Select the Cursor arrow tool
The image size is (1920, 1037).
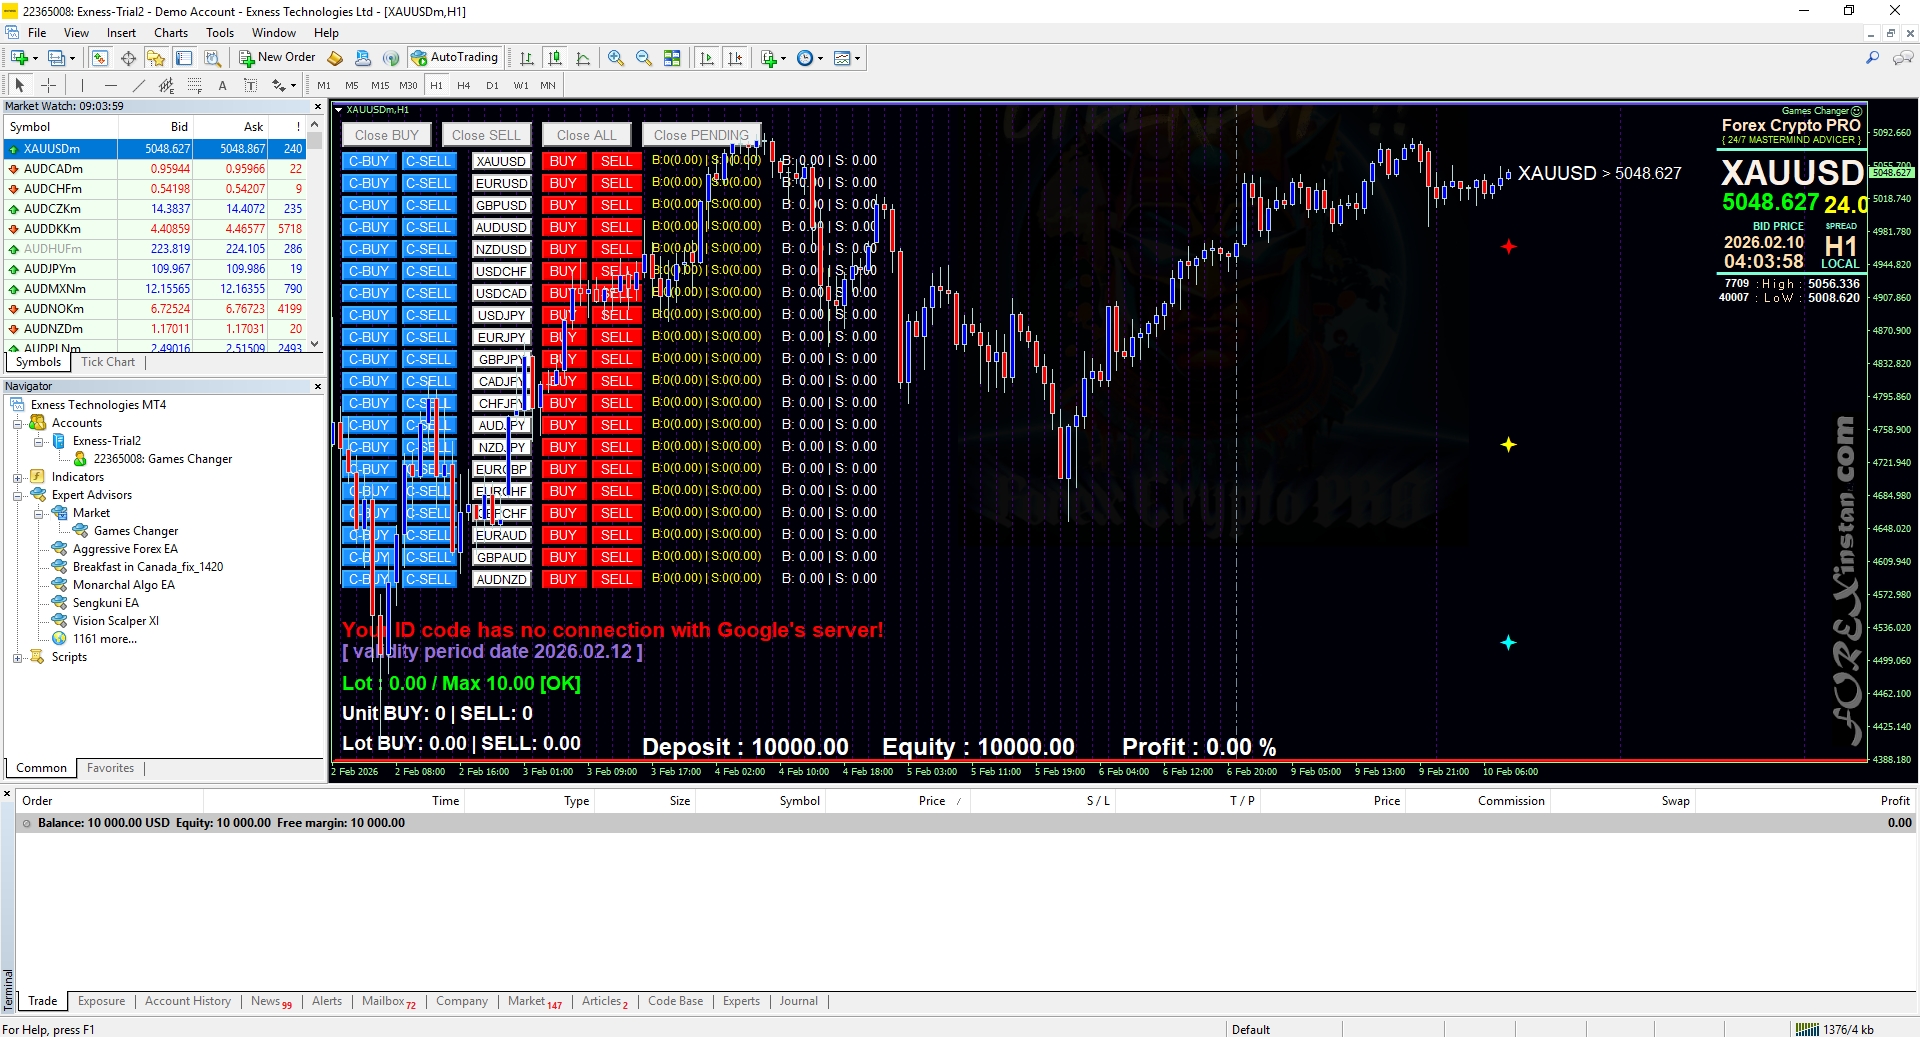point(20,85)
